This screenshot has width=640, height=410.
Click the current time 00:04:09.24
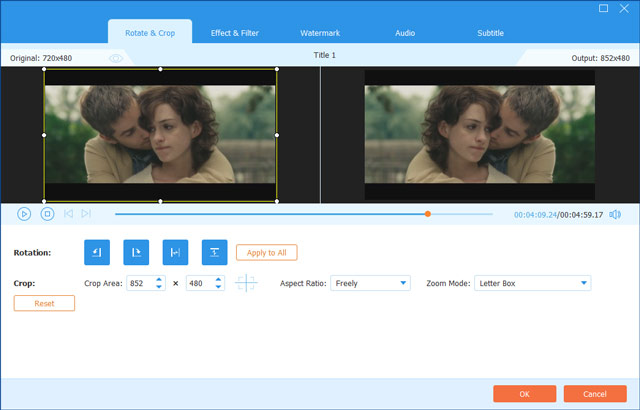pyautogui.click(x=535, y=215)
